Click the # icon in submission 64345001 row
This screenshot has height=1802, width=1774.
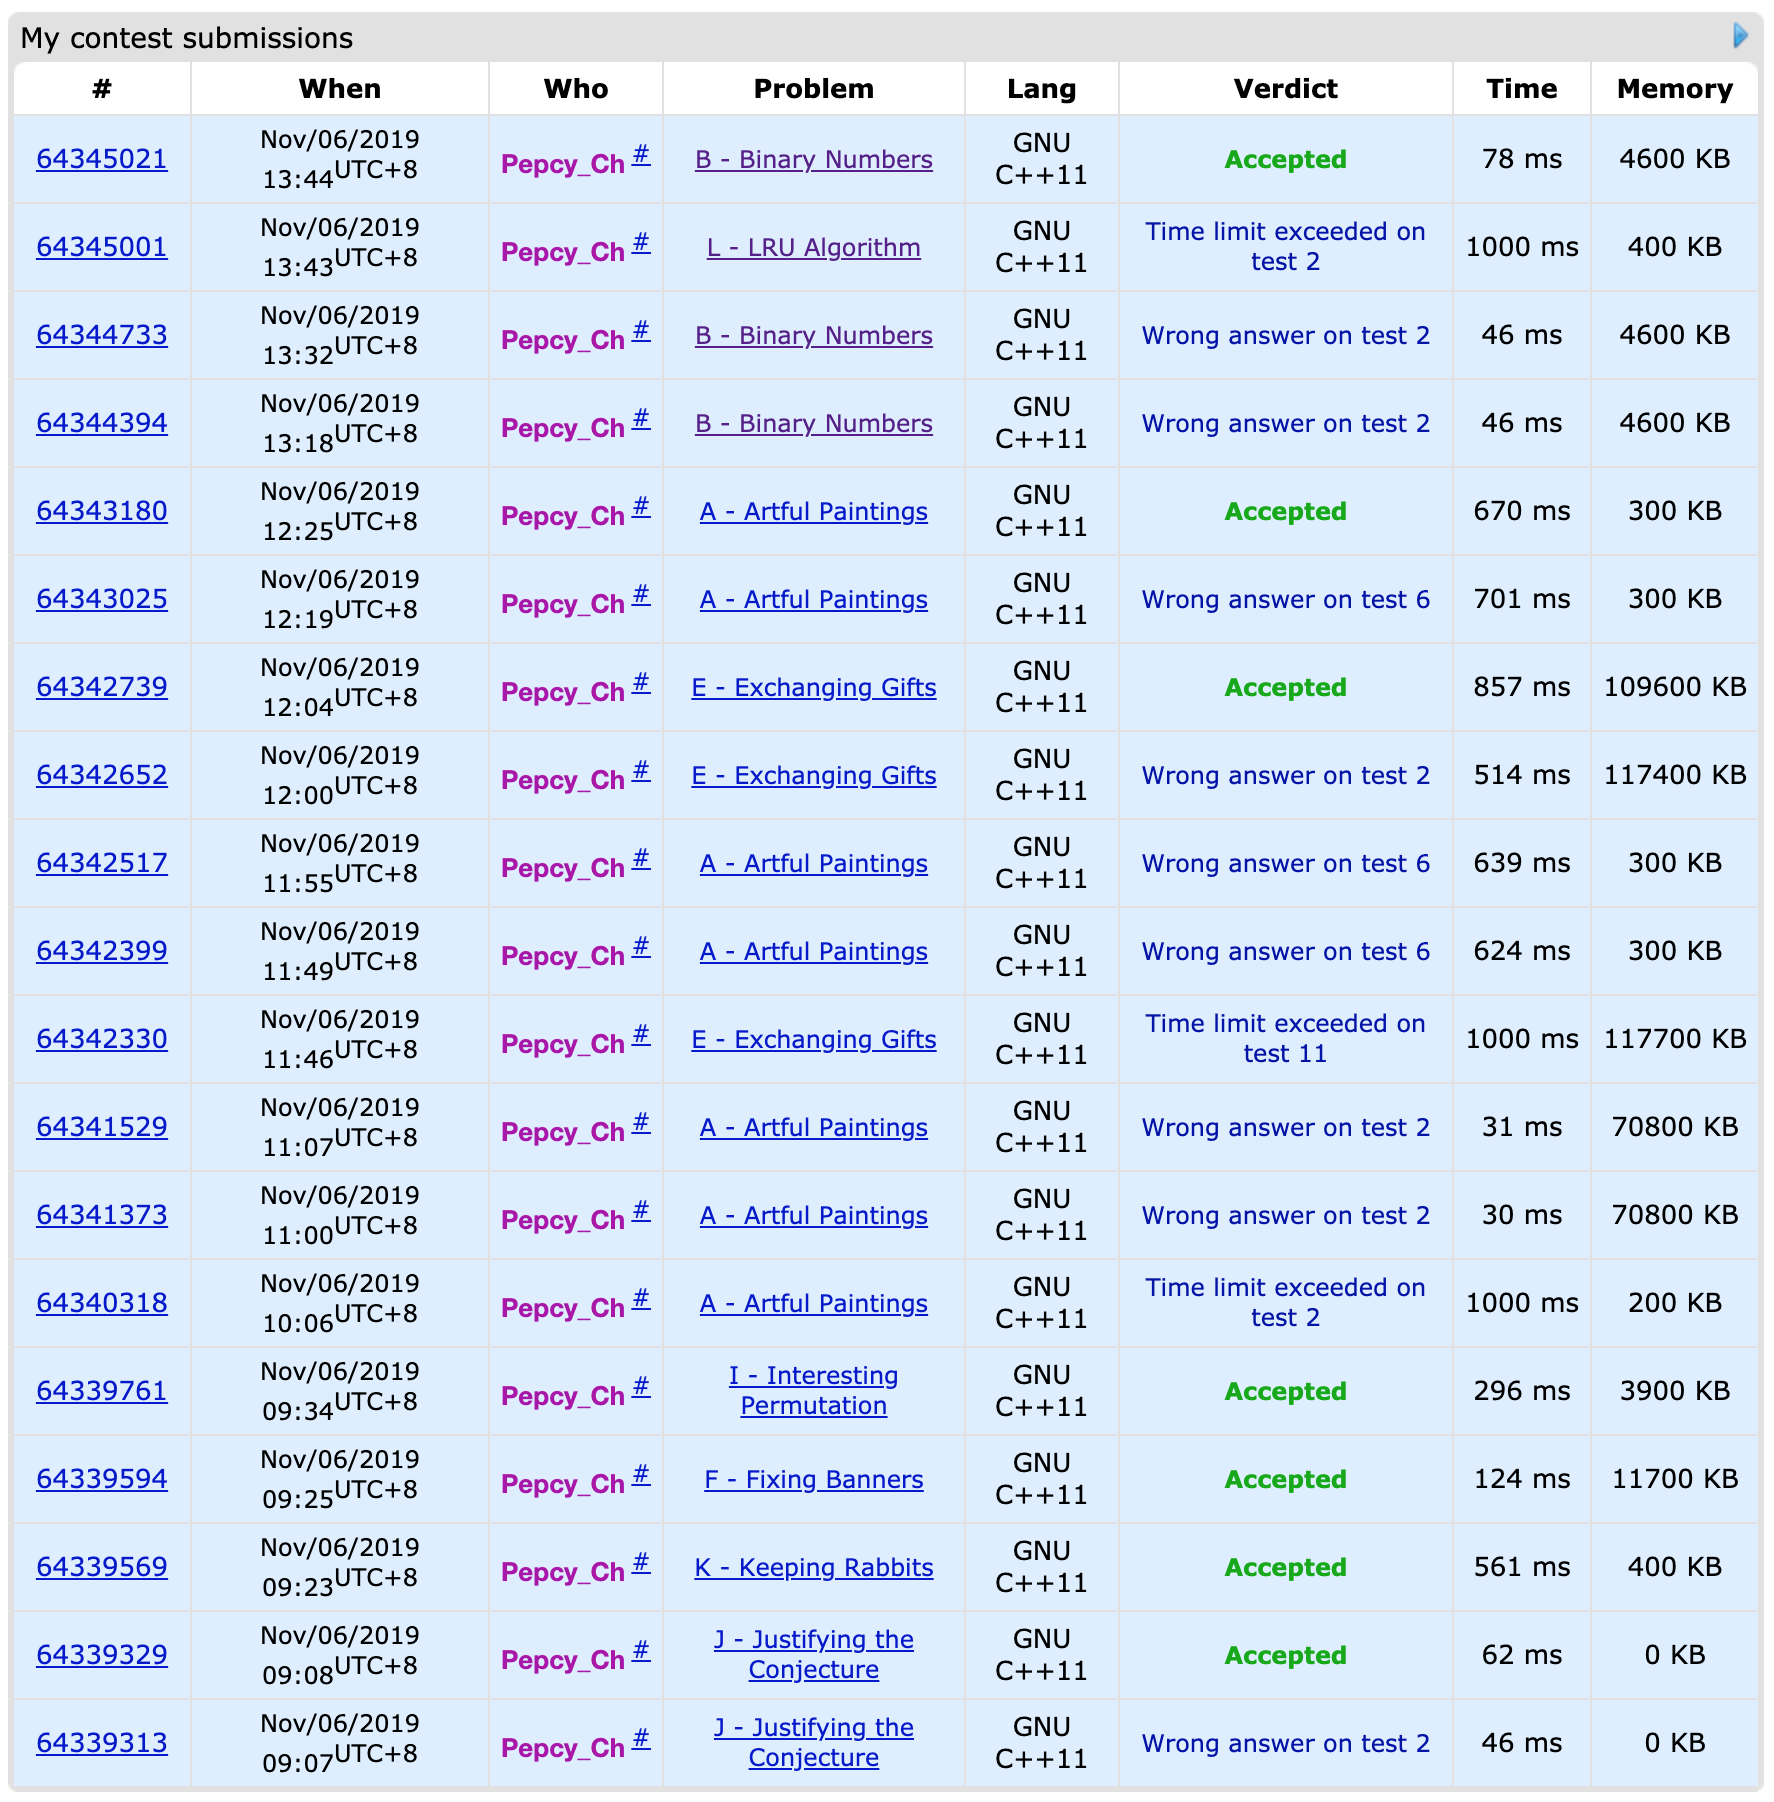point(641,243)
